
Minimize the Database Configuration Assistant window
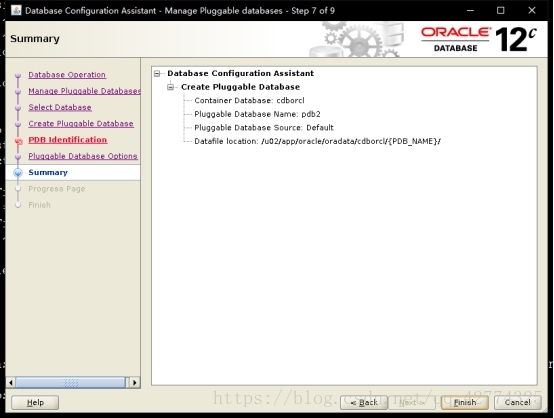[470, 11]
